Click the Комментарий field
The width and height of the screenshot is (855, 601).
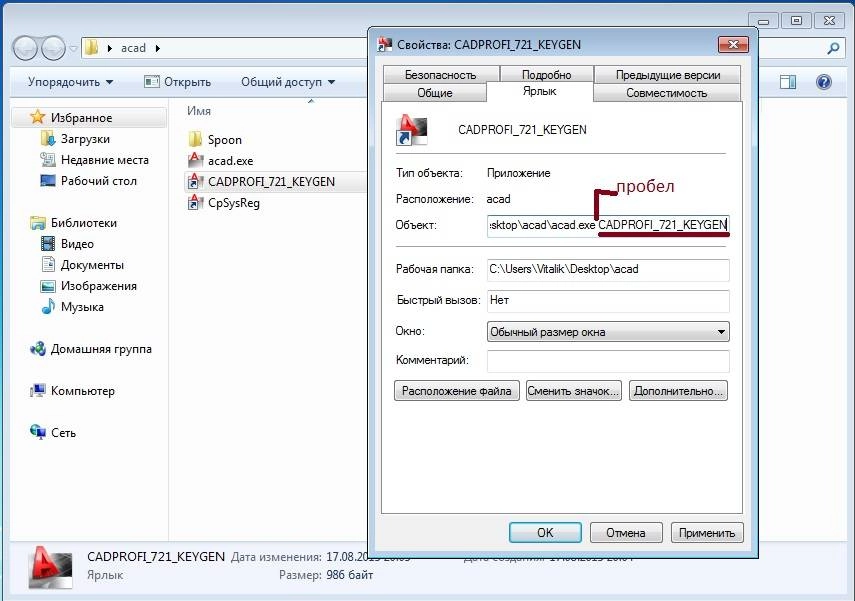point(608,360)
